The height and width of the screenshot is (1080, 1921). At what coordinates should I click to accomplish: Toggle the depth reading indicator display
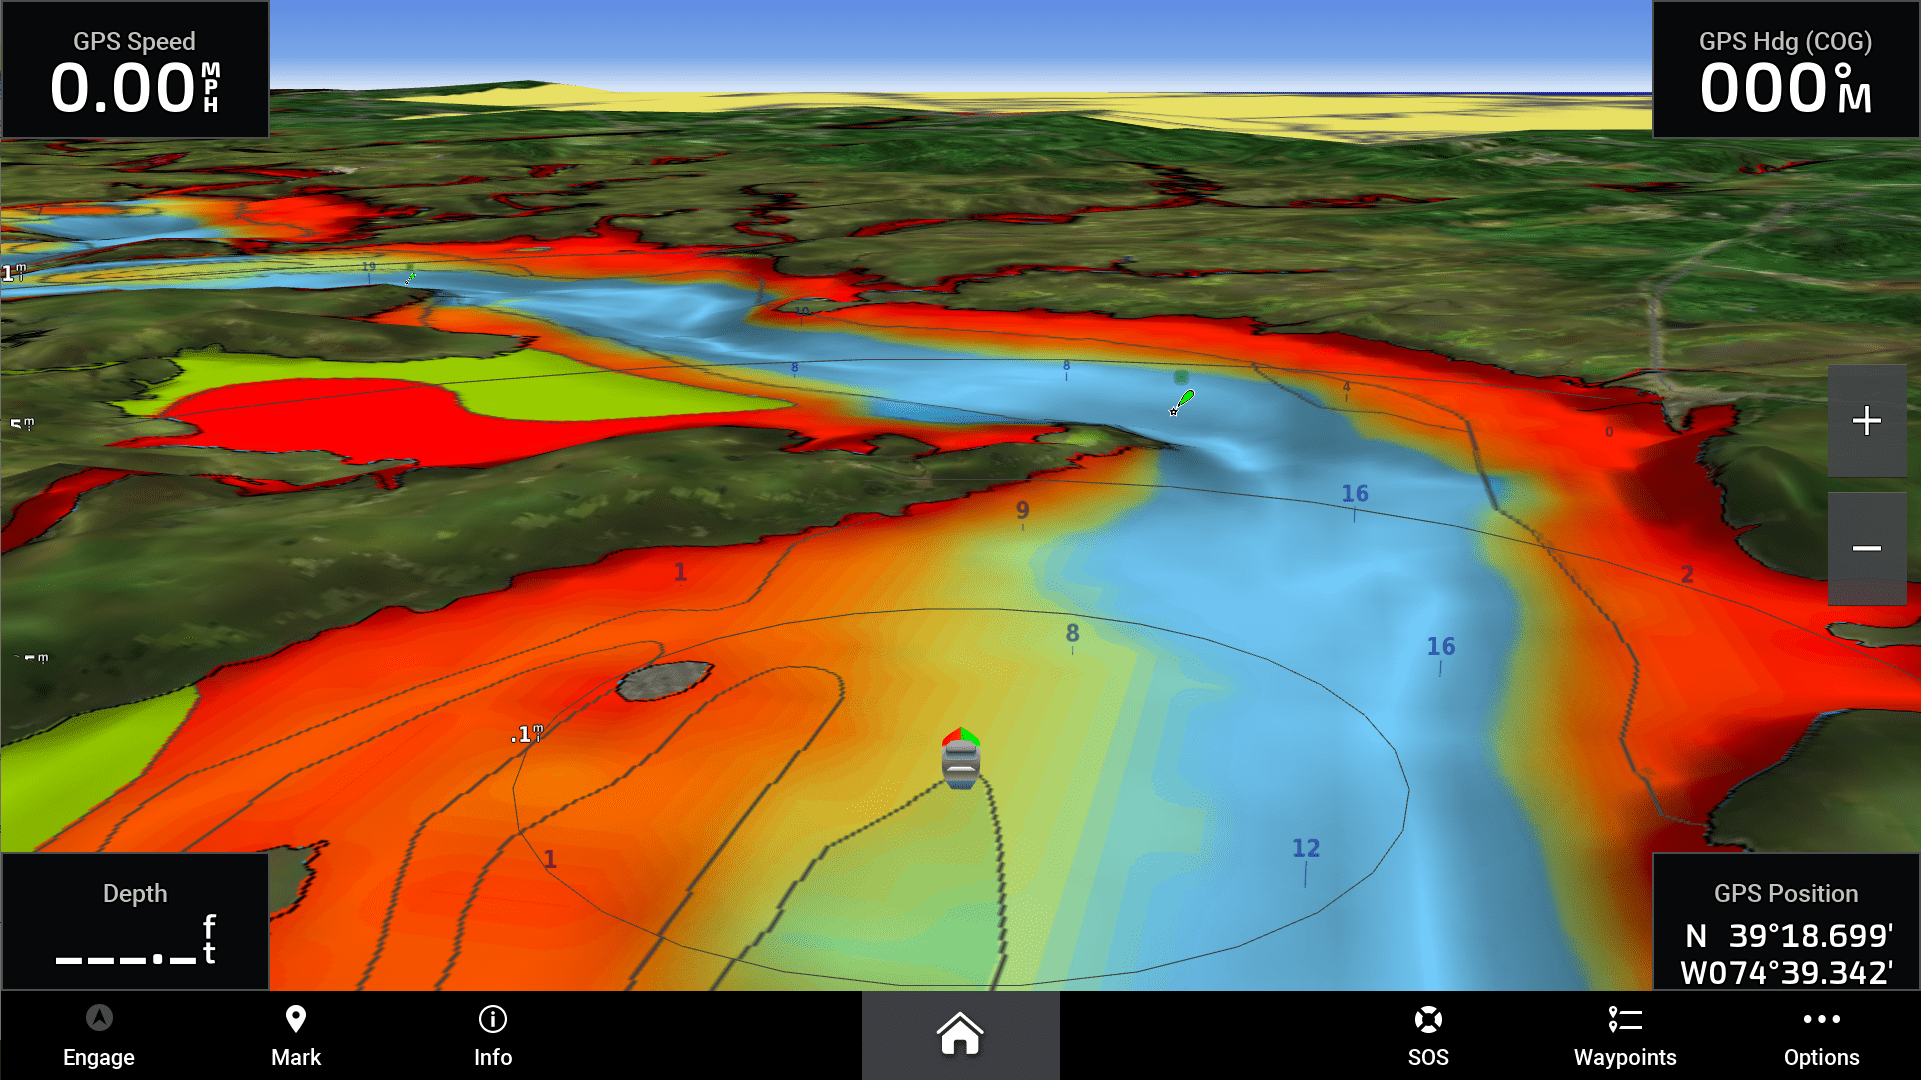pyautogui.click(x=135, y=923)
